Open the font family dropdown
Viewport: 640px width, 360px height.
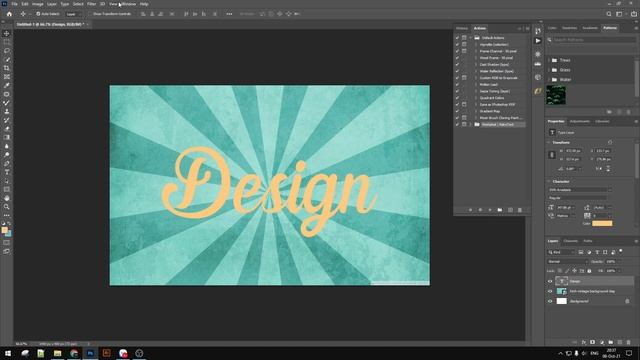580,190
